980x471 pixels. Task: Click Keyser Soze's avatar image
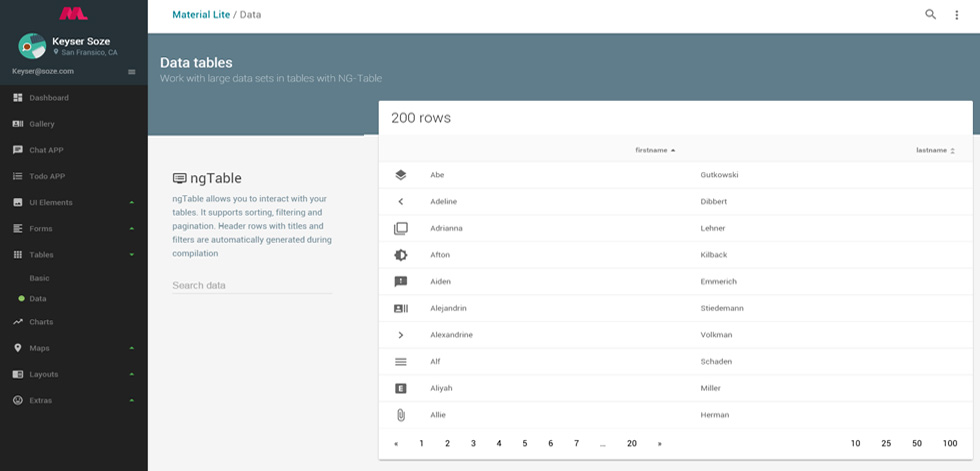(32, 46)
